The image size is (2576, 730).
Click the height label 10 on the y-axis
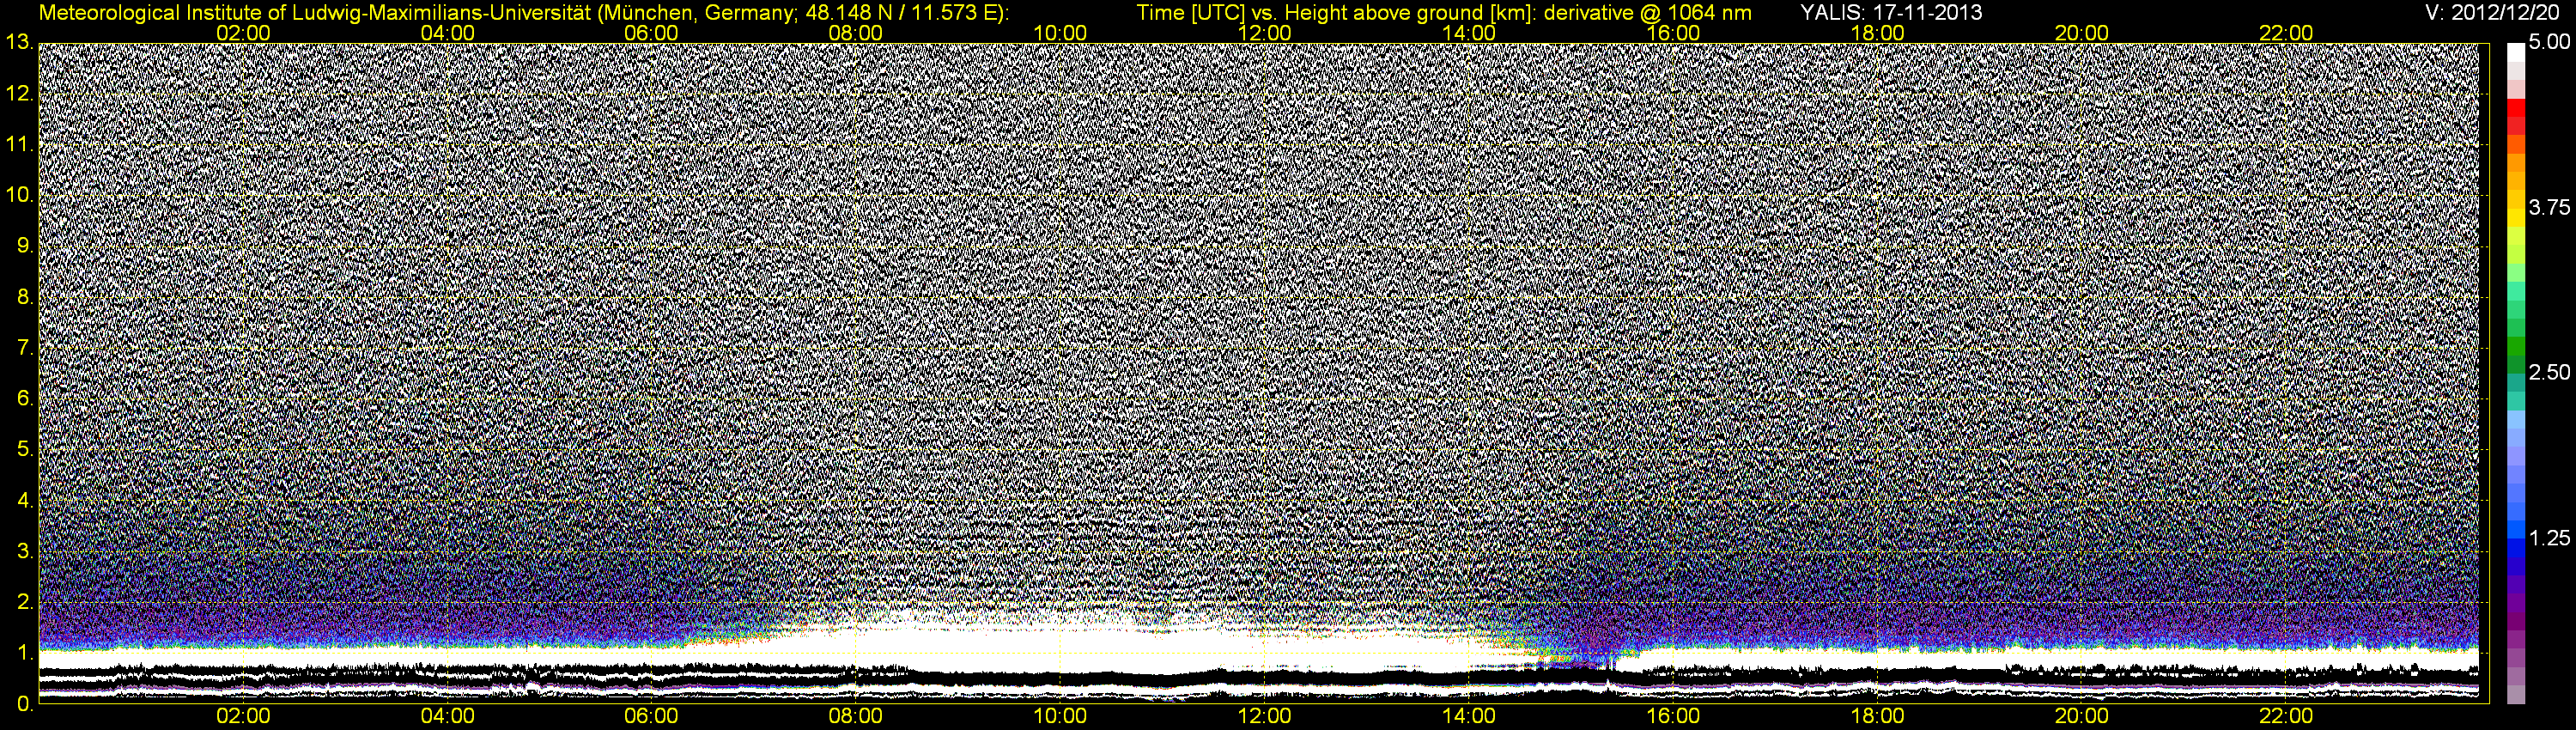(18, 195)
